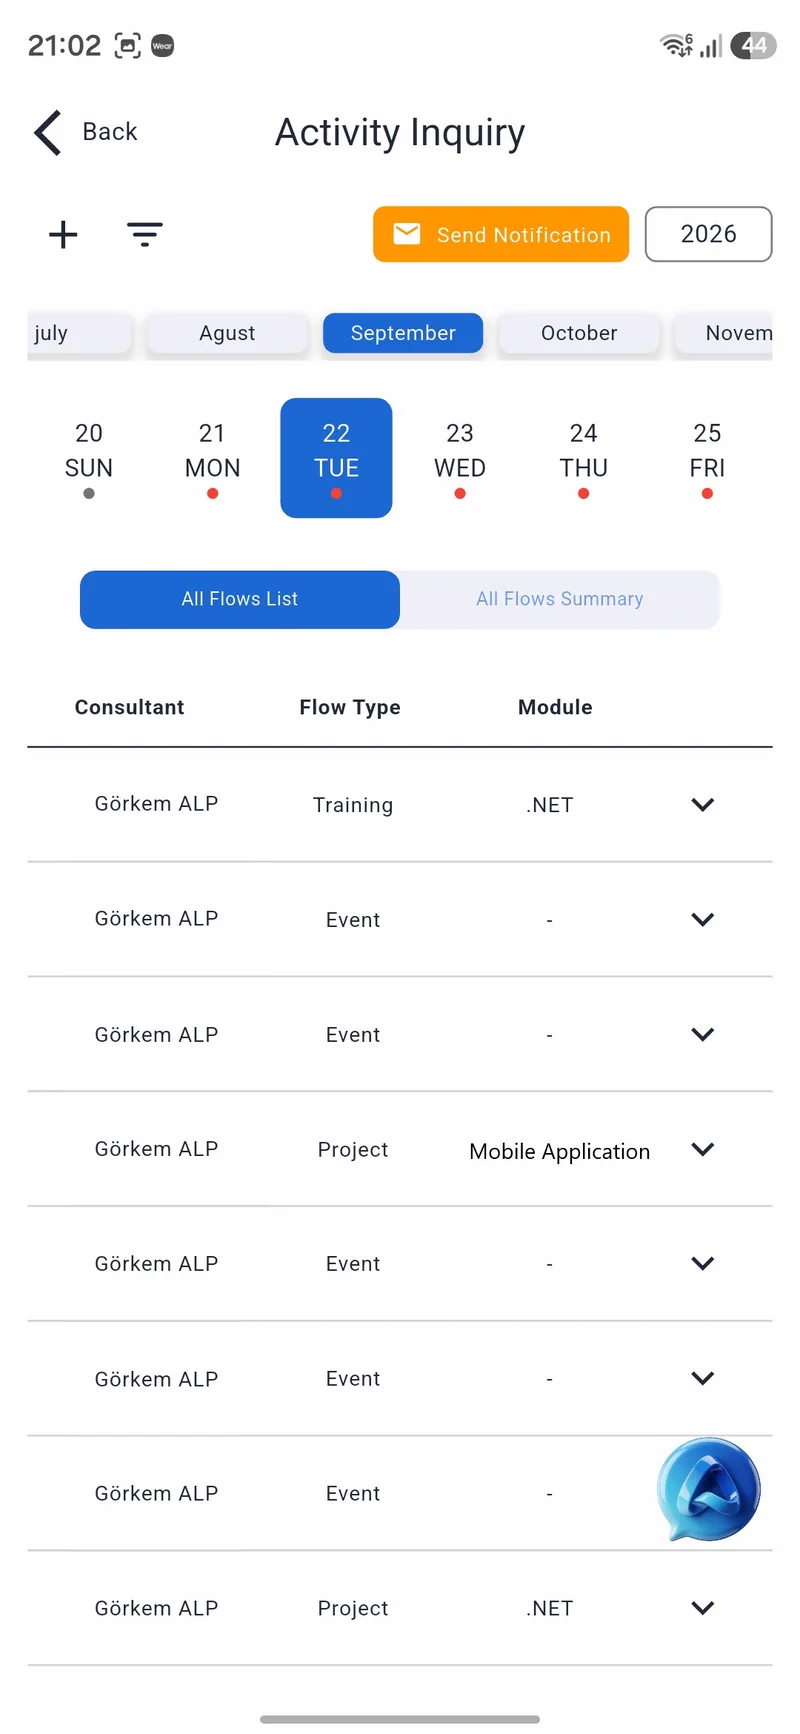Switch to All Flows Summary view

[x=560, y=599]
